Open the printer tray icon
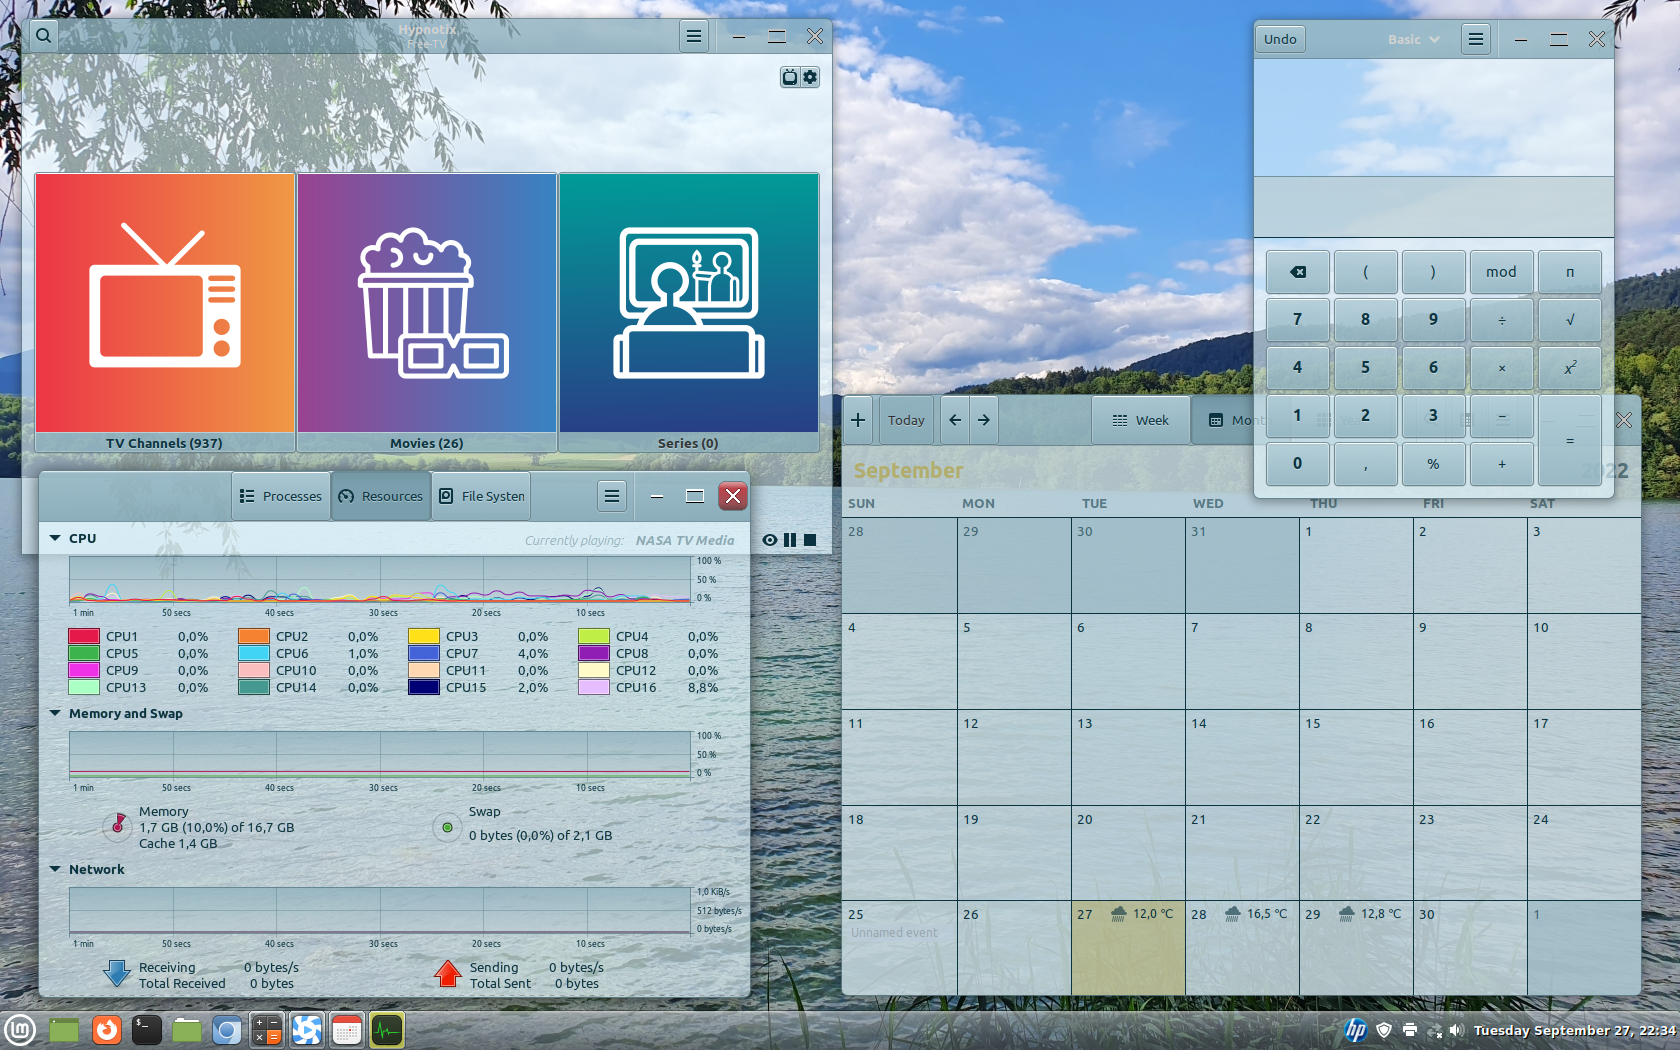 (1410, 1030)
